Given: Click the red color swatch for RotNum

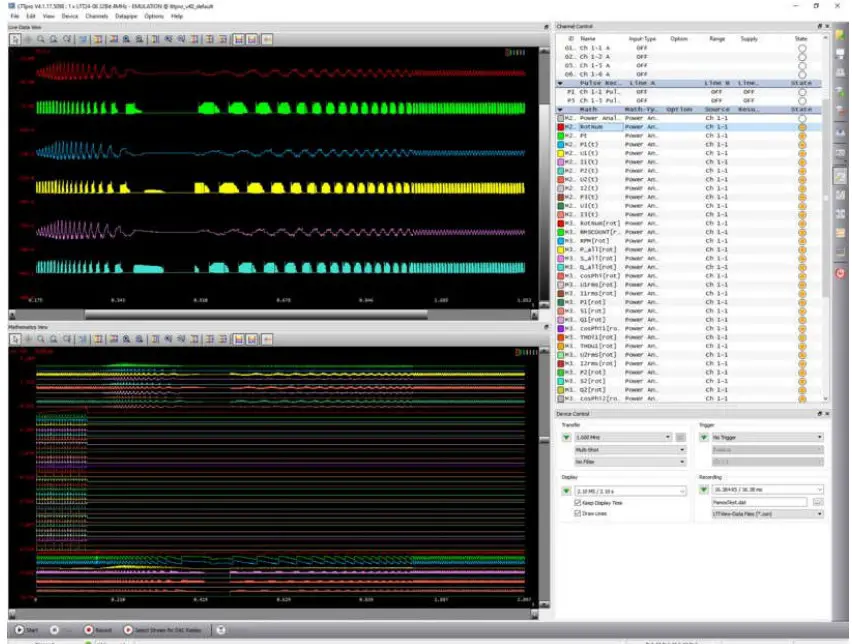Looking at the screenshot, I should coord(562,127).
